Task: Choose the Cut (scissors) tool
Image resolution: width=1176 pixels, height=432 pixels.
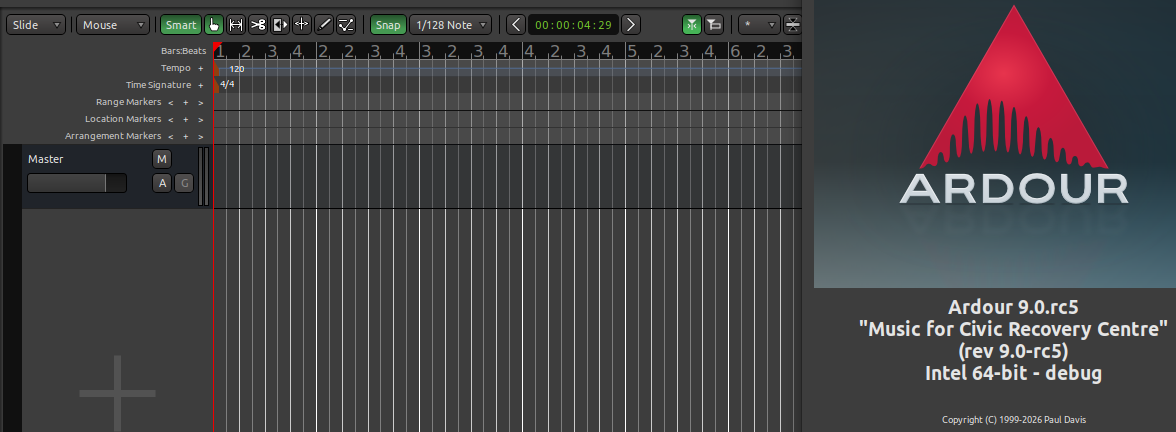Action: tap(258, 25)
